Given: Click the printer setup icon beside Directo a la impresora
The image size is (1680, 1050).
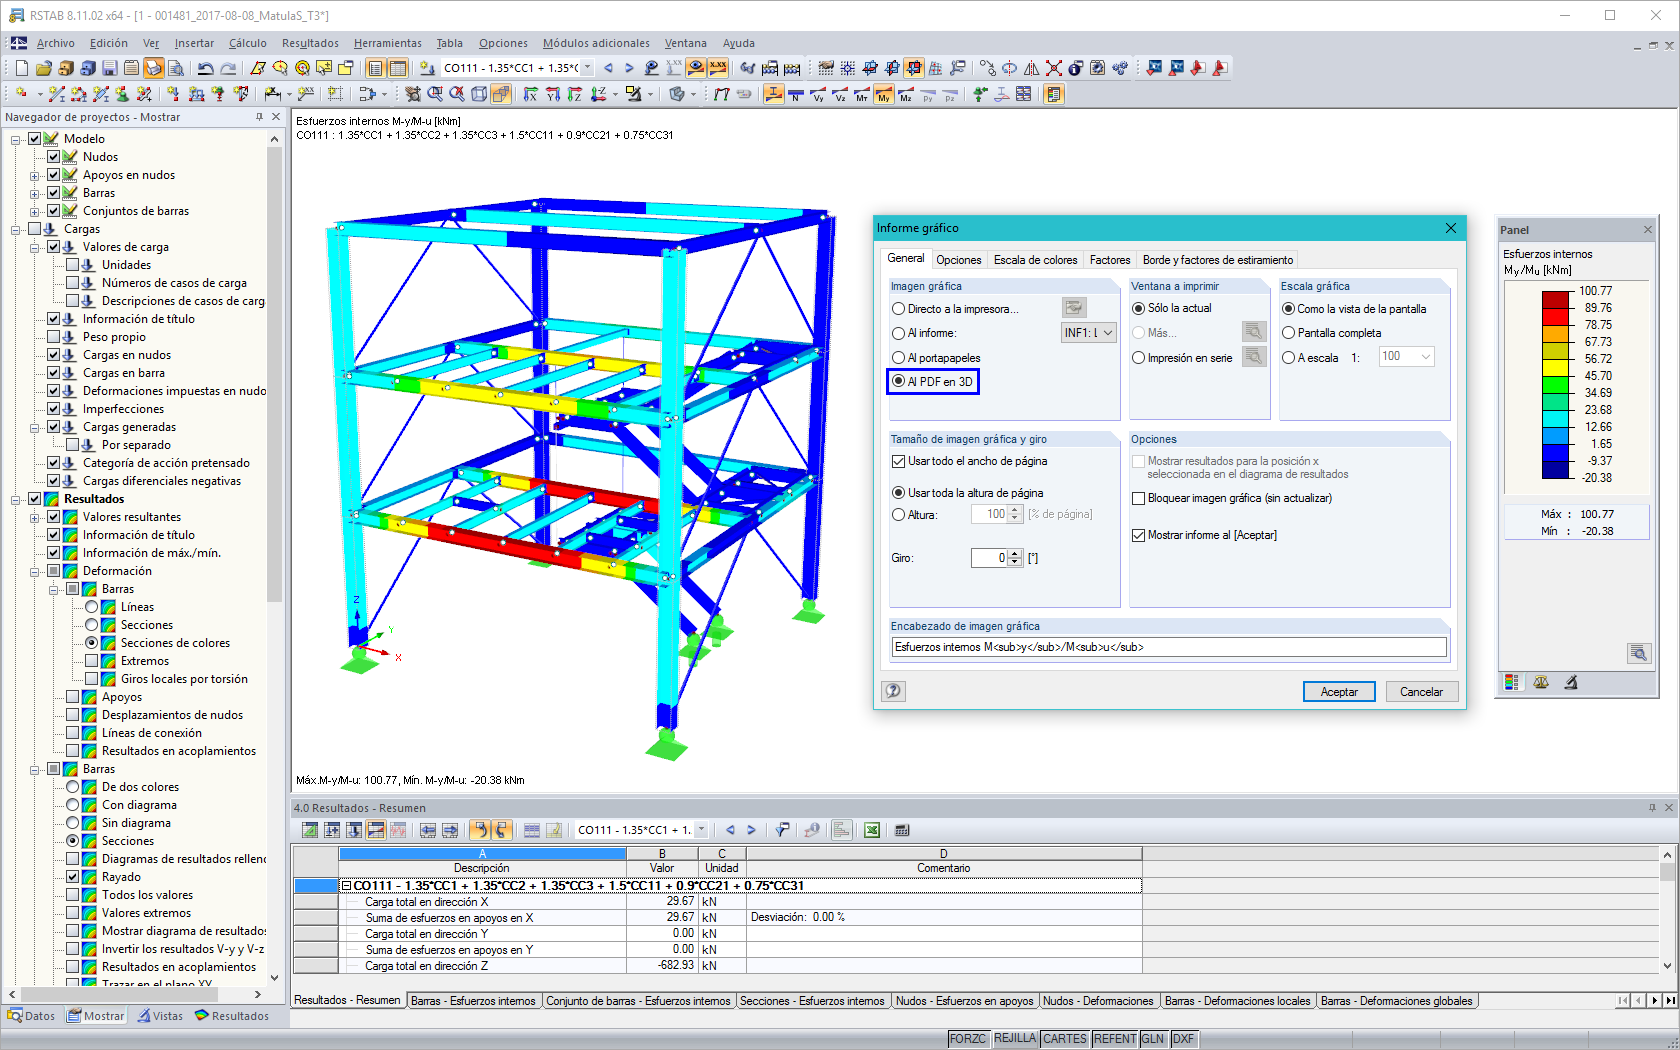Looking at the screenshot, I should [x=1075, y=309].
